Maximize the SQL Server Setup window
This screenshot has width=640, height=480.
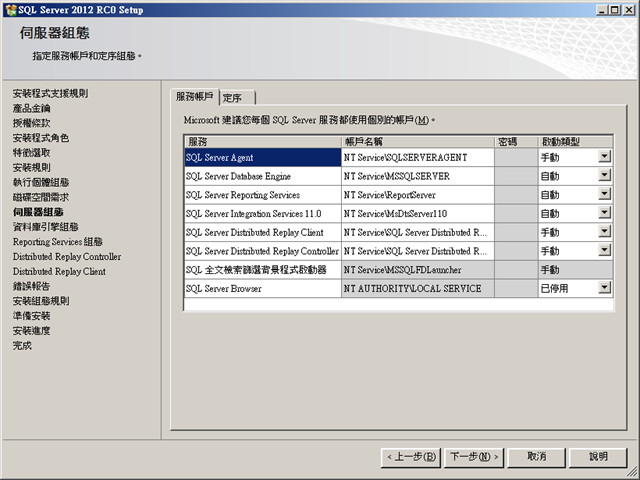click(x=614, y=10)
